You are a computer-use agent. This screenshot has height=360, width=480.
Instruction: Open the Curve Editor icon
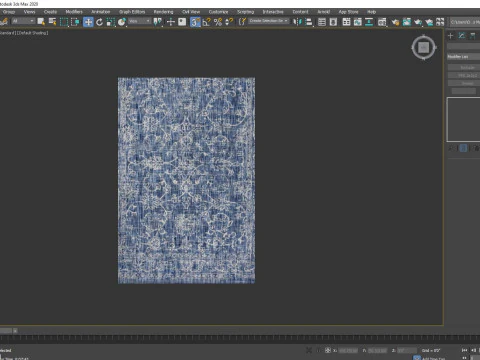coord(358,22)
